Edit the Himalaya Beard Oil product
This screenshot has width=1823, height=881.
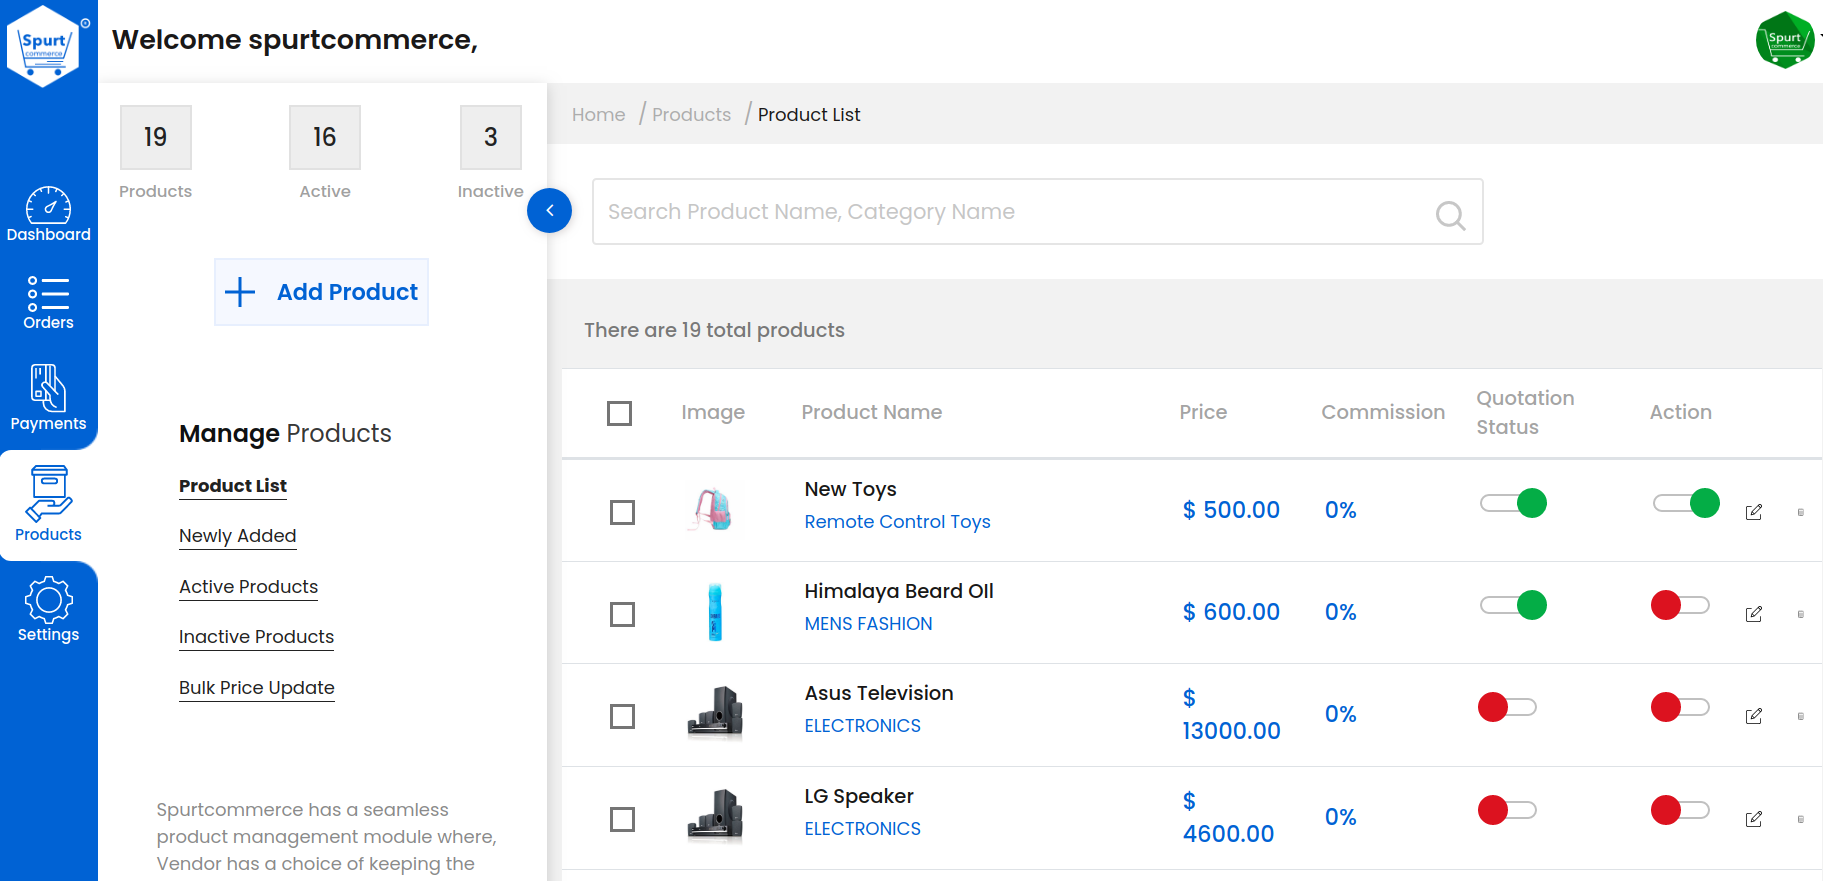click(x=1753, y=614)
